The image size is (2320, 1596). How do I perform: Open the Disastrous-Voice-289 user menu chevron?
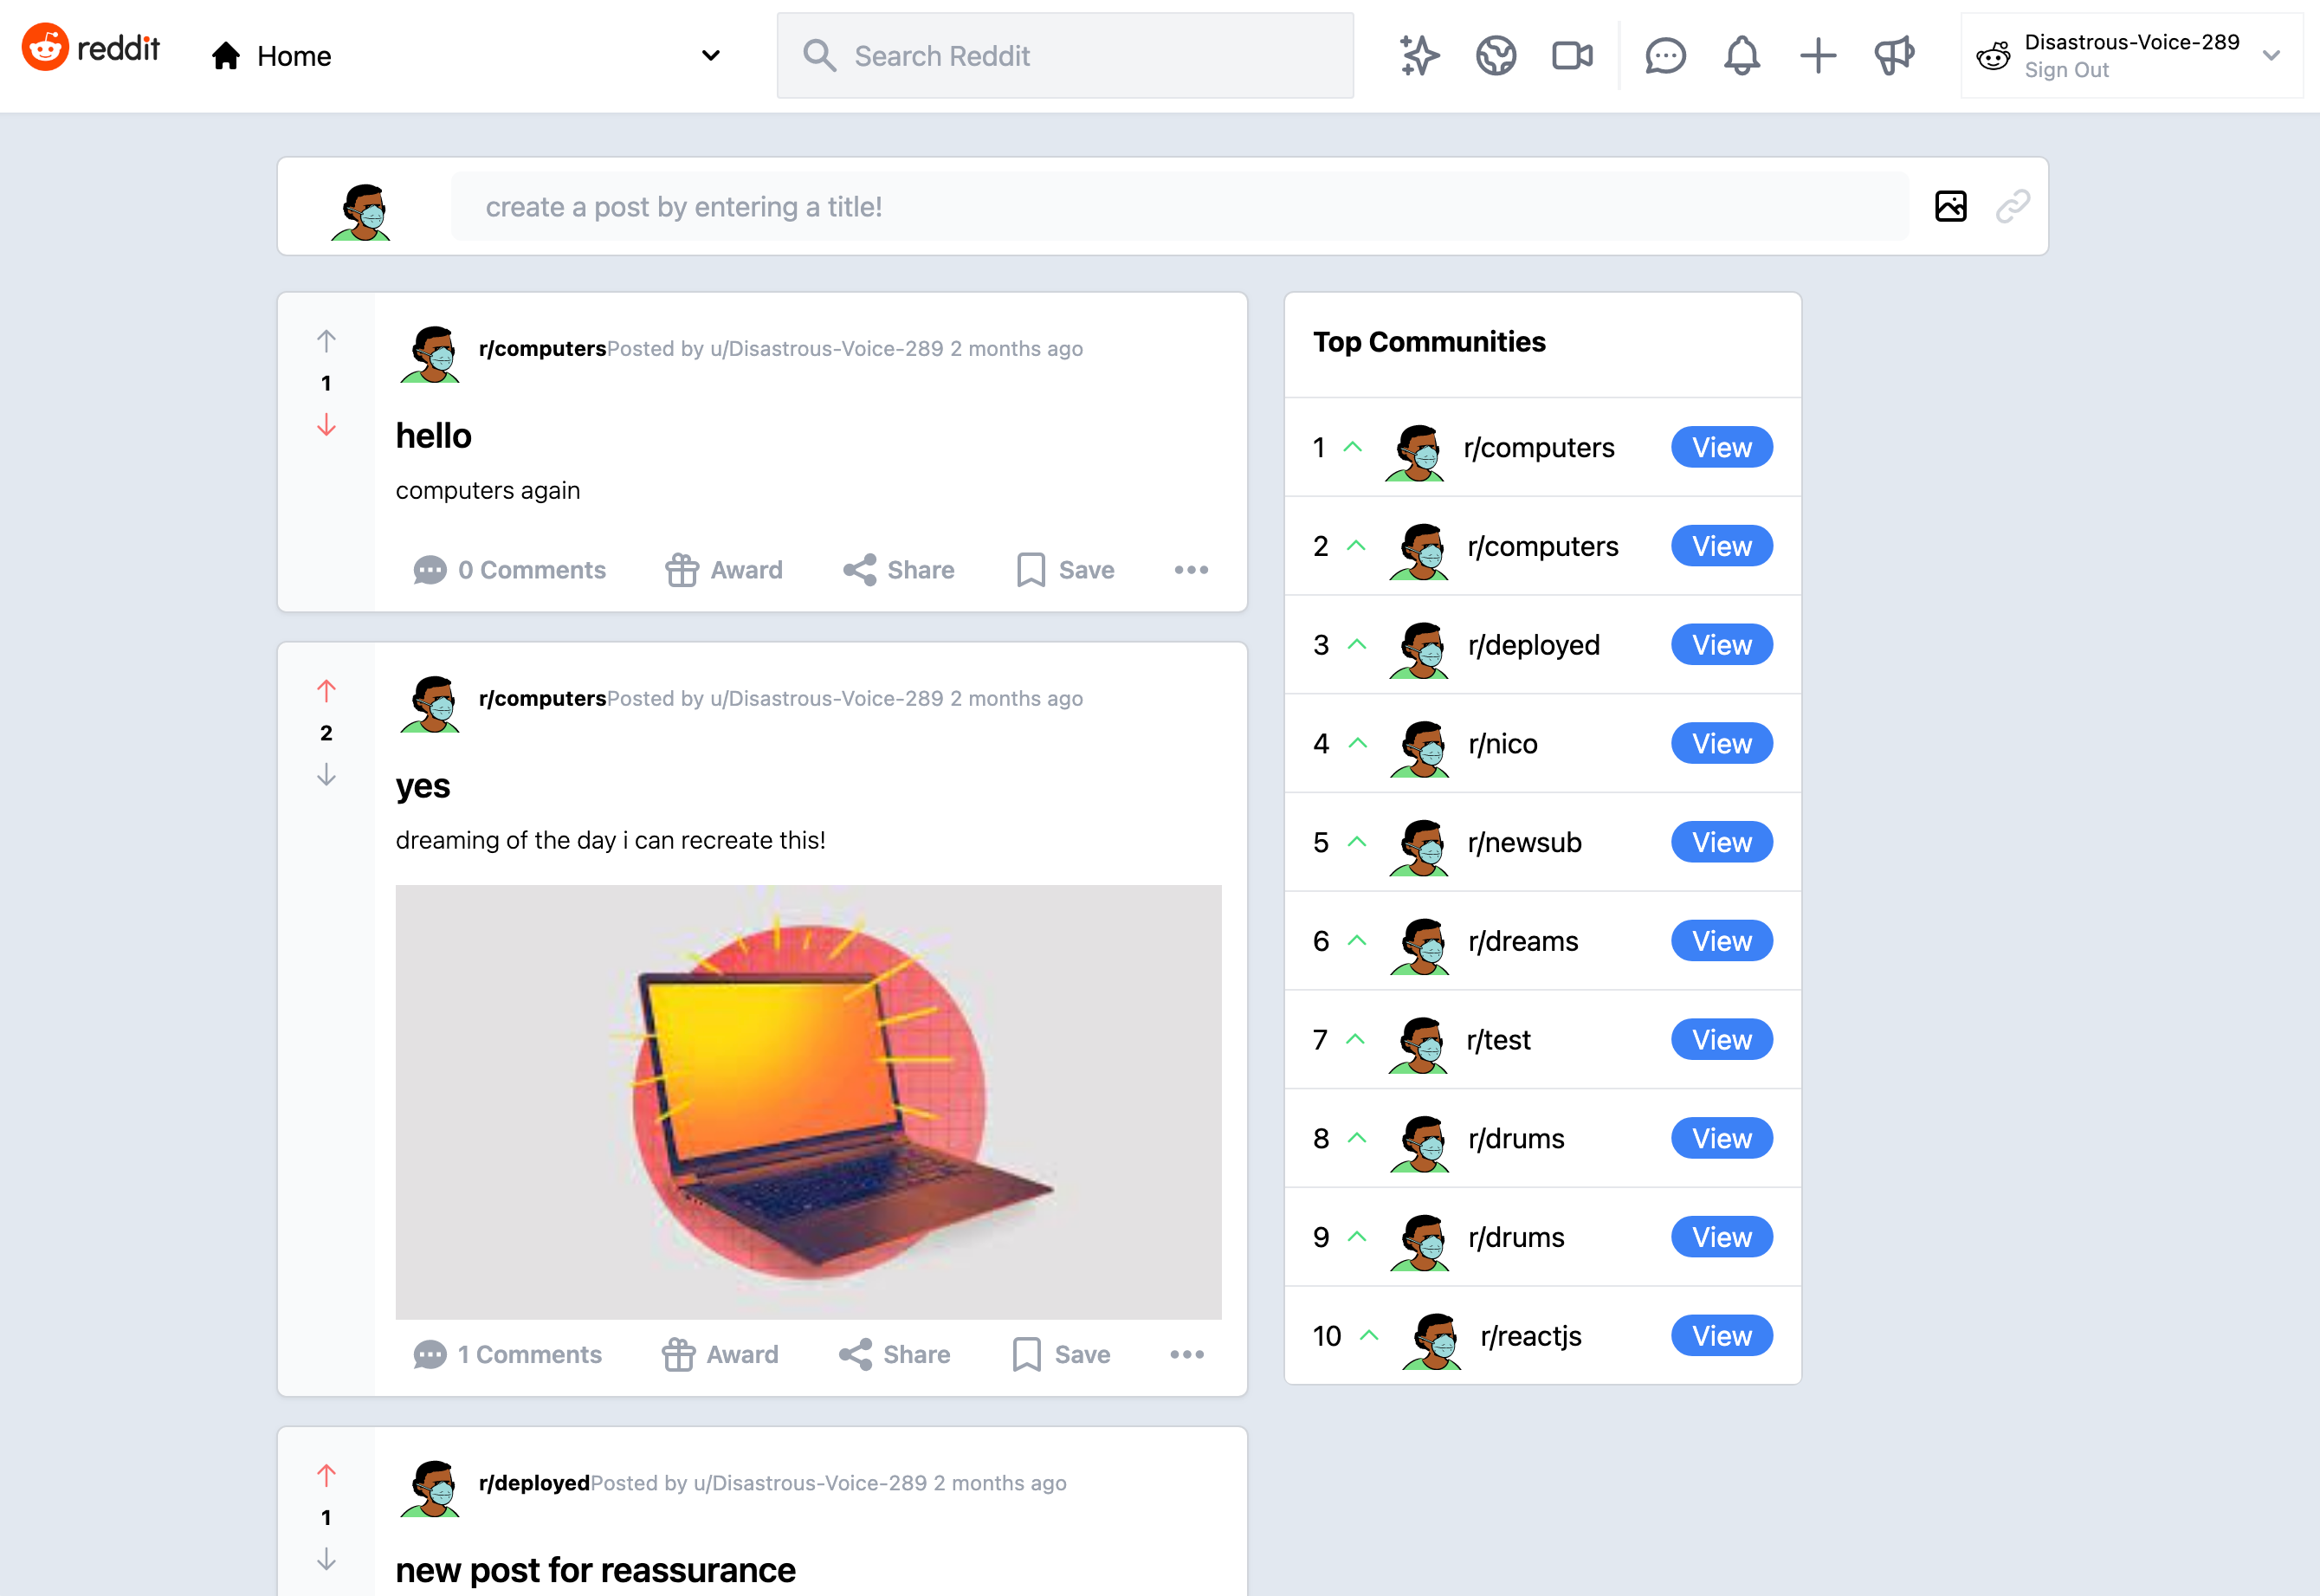tap(2271, 56)
